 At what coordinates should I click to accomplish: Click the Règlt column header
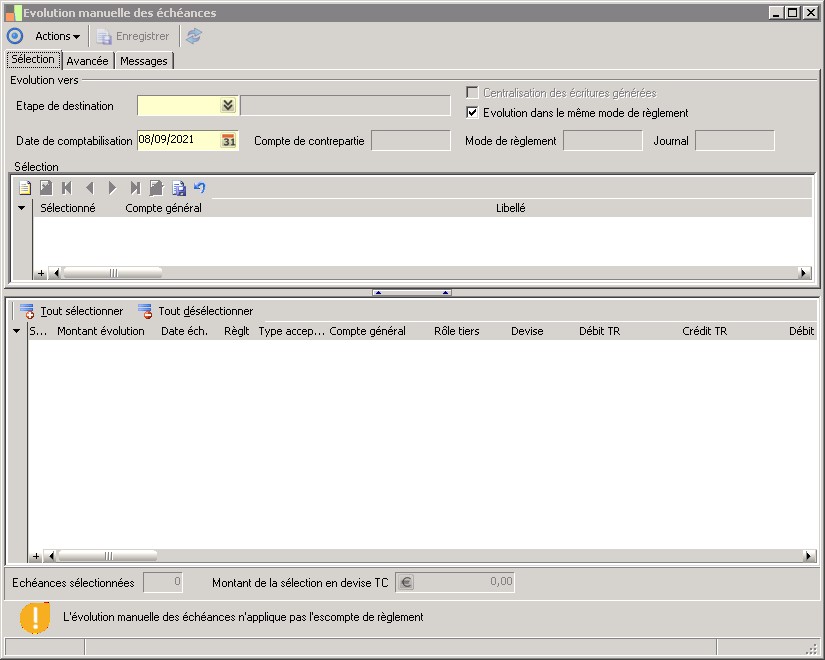(x=236, y=331)
